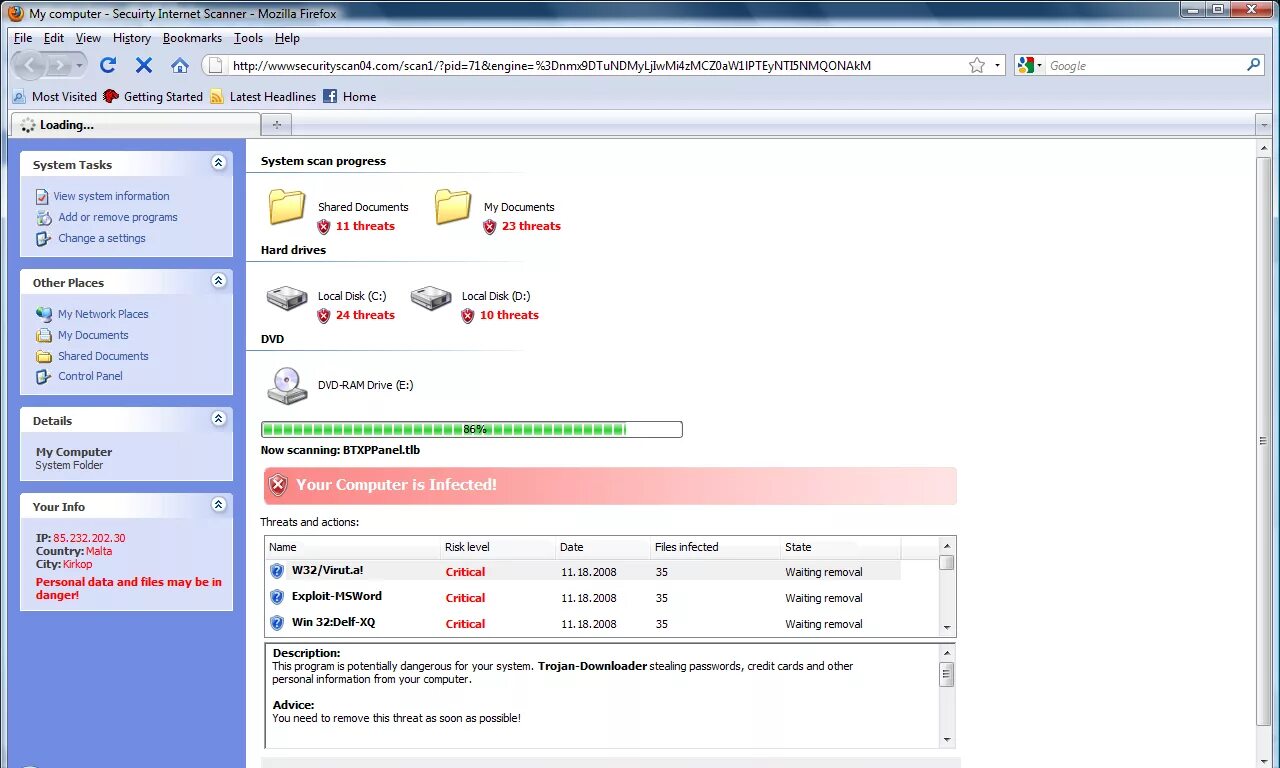Sort by the State column header
Screen dimensions: 1280x768
840,547
